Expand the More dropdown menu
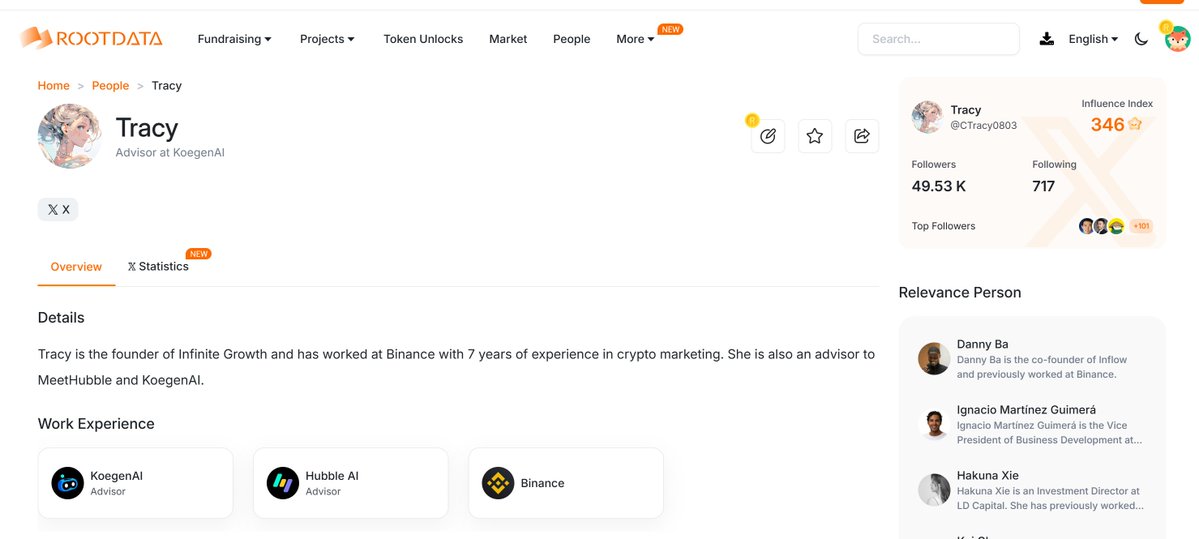The width and height of the screenshot is (1199, 539). 635,39
